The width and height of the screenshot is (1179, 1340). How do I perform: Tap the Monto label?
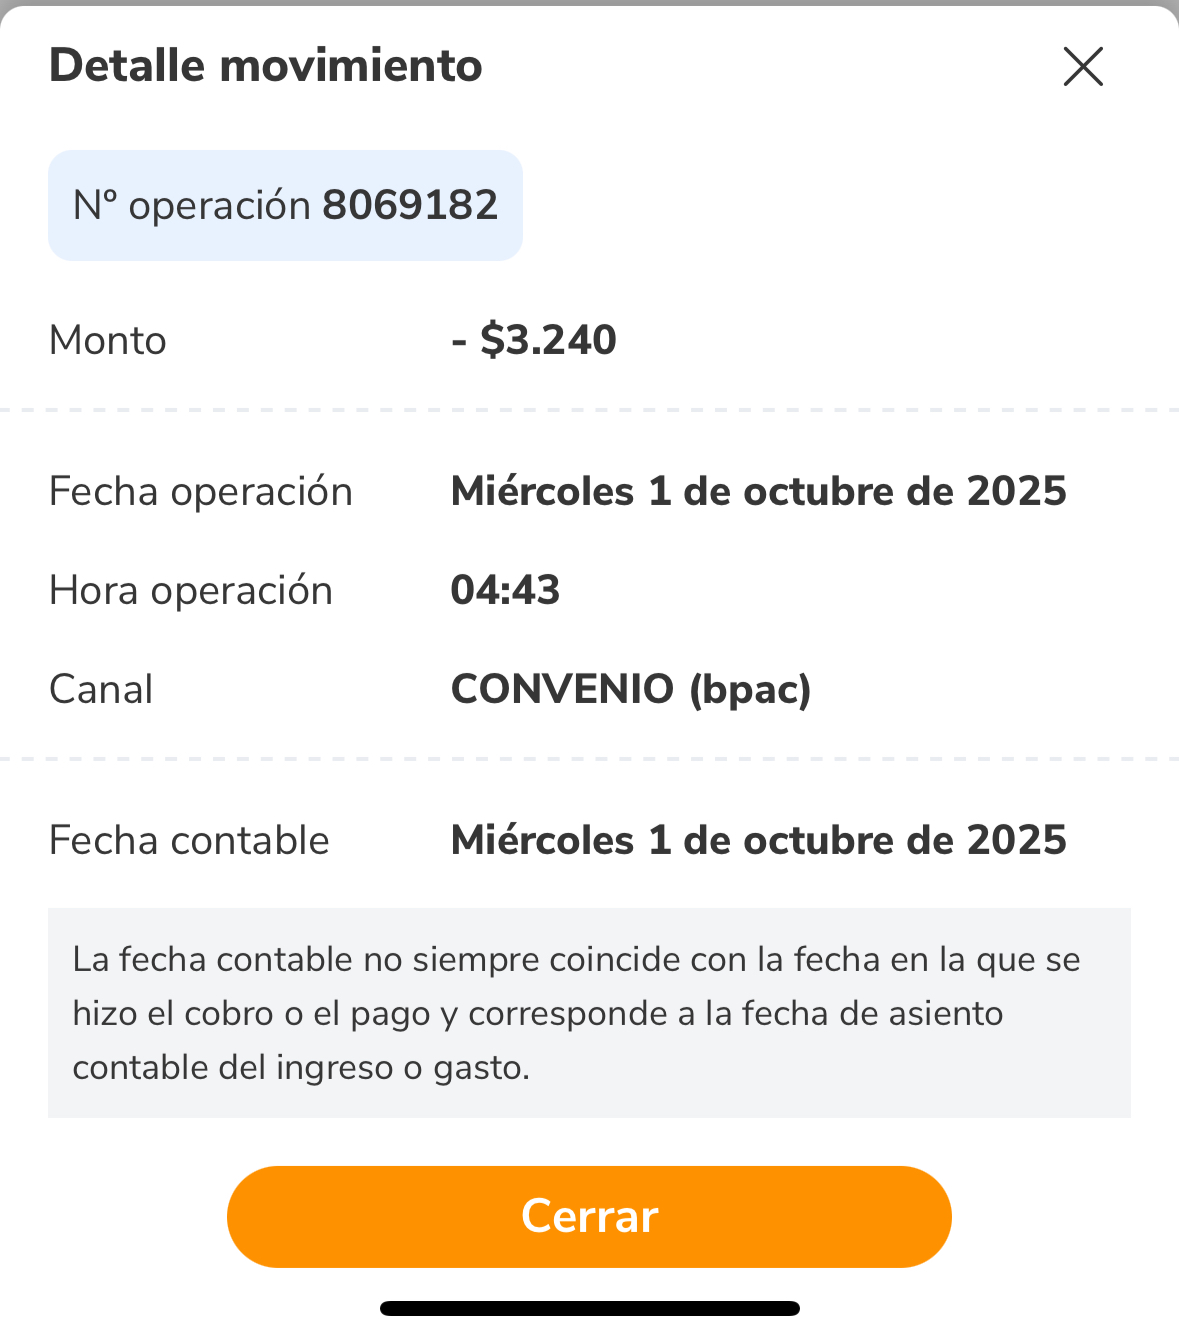[x=108, y=341]
